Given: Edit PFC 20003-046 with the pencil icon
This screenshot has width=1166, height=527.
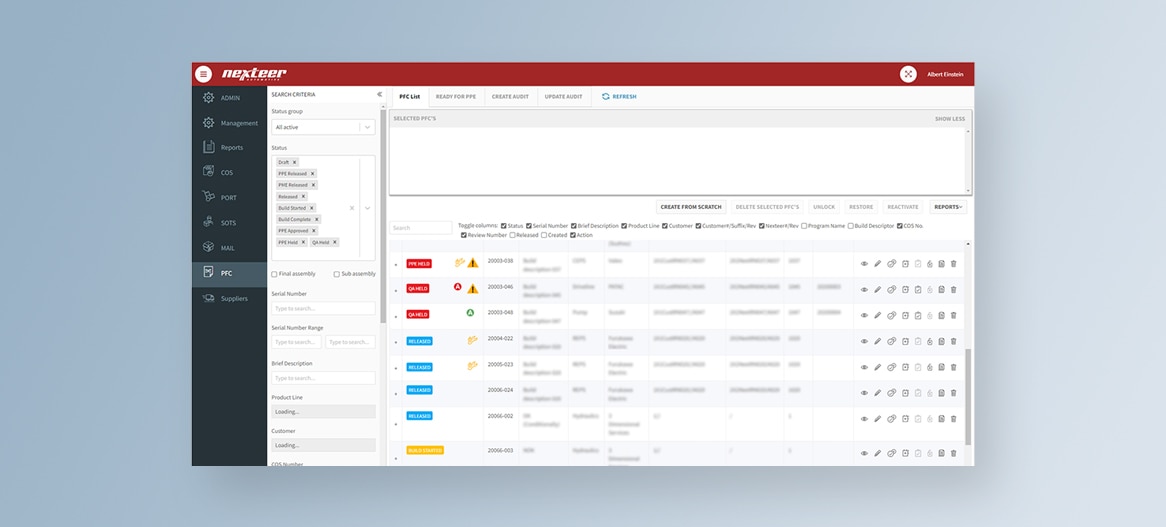Looking at the screenshot, I should tap(877, 289).
